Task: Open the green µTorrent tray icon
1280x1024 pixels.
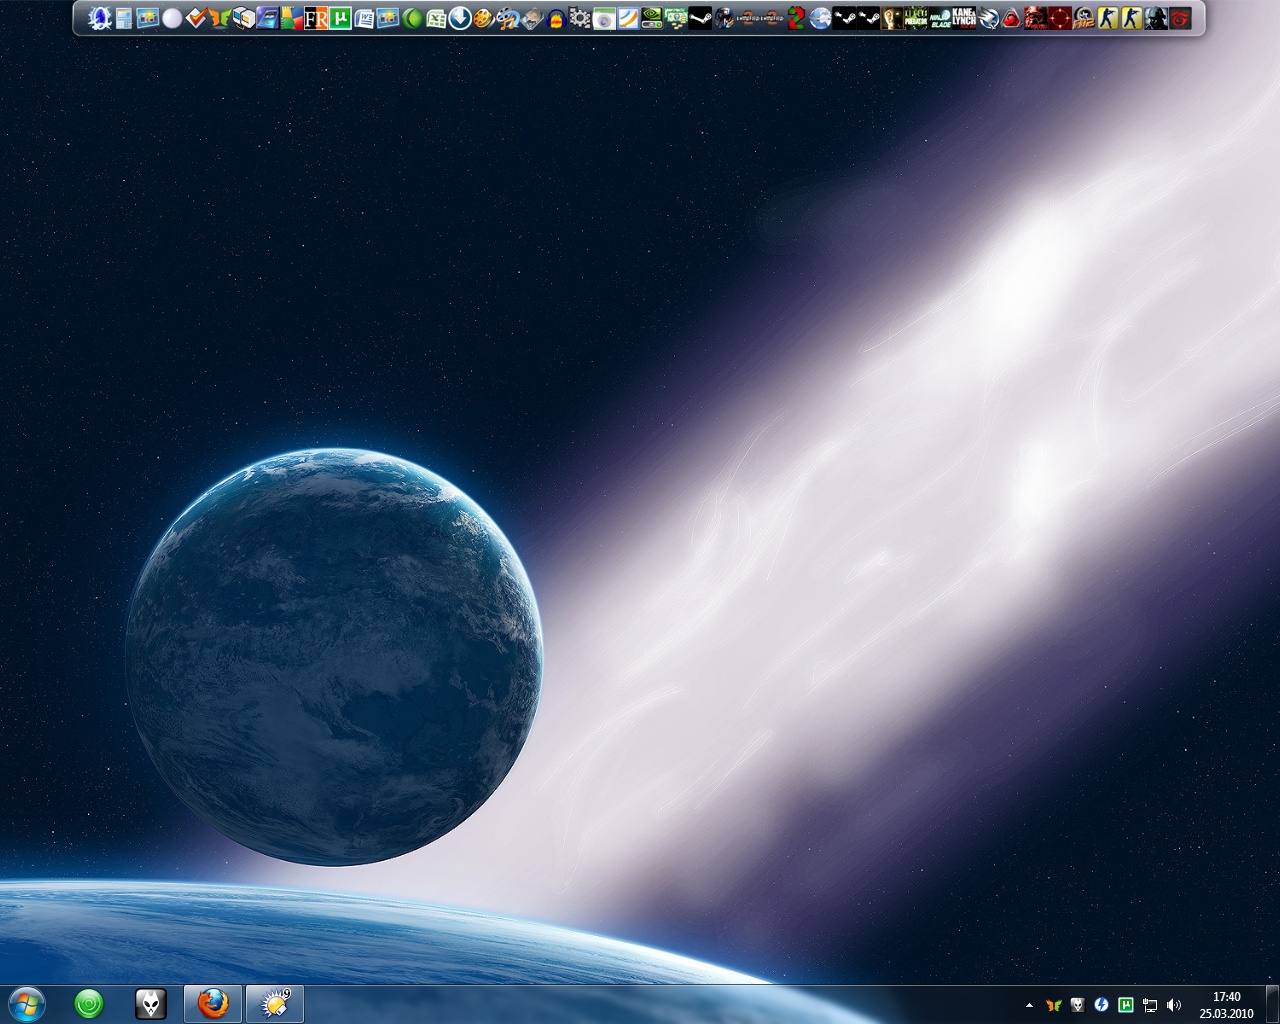Action: point(1126,1005)
